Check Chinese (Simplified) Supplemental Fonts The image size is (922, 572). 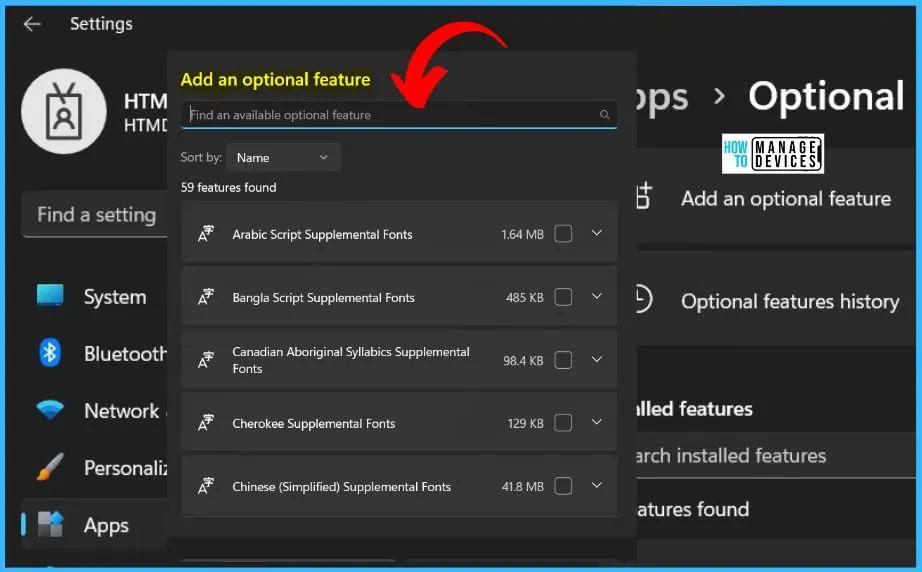[x=563, y=486]
